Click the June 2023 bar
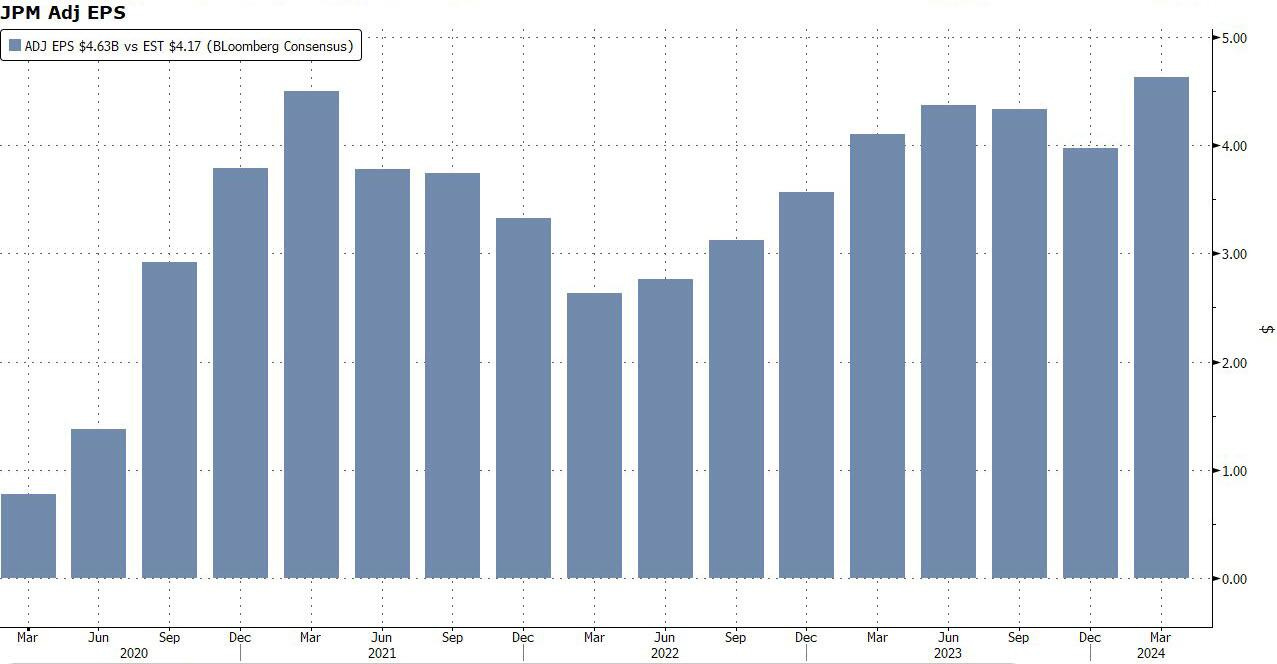The width and height of the screenshot is (1277, 664). (948, 341)
